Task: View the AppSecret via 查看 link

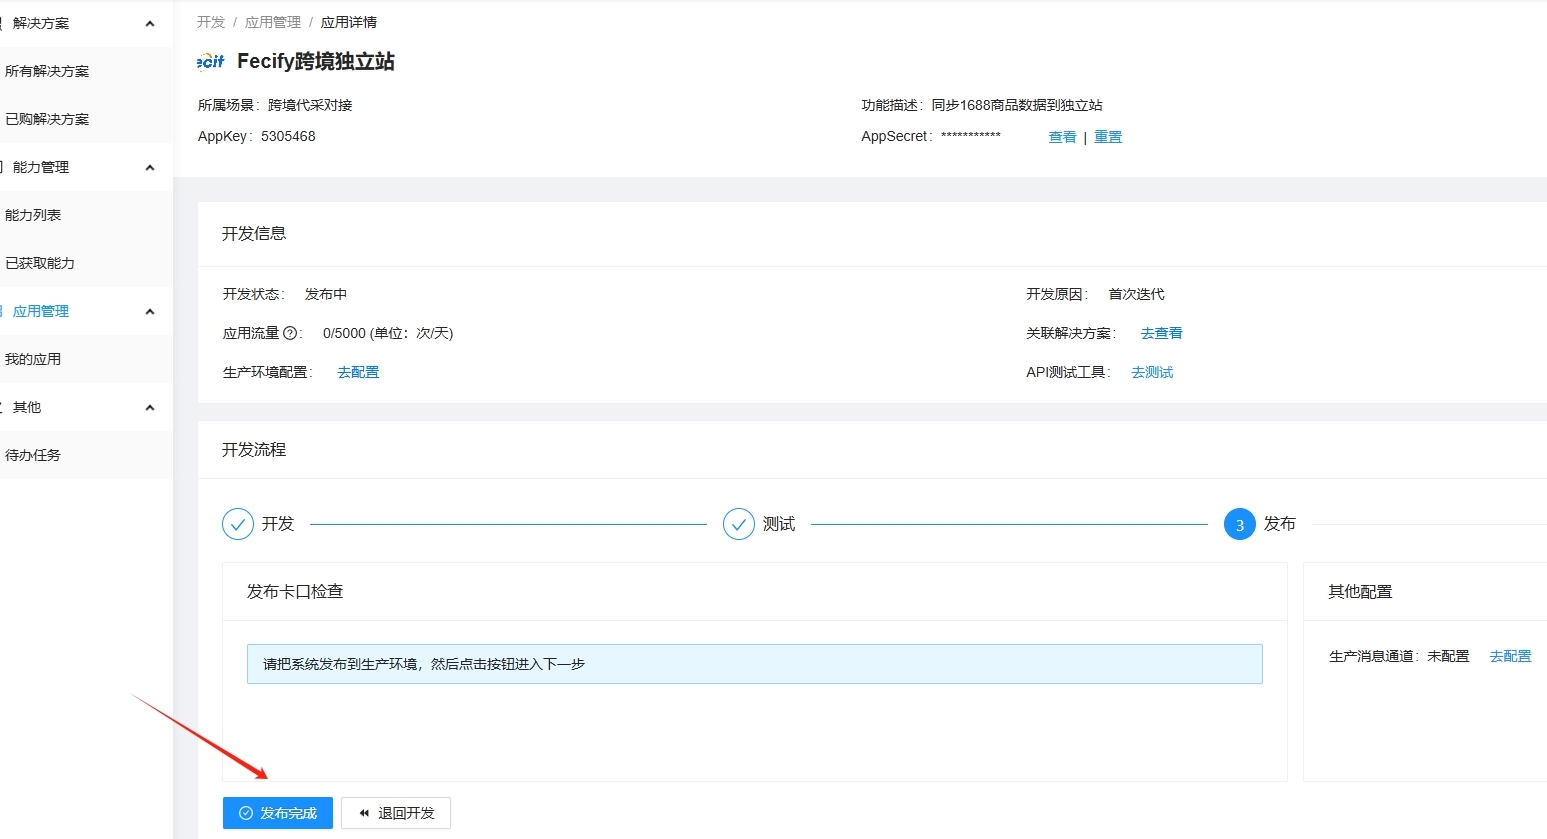Action: pyautogui.click(x=1062, y=137)
